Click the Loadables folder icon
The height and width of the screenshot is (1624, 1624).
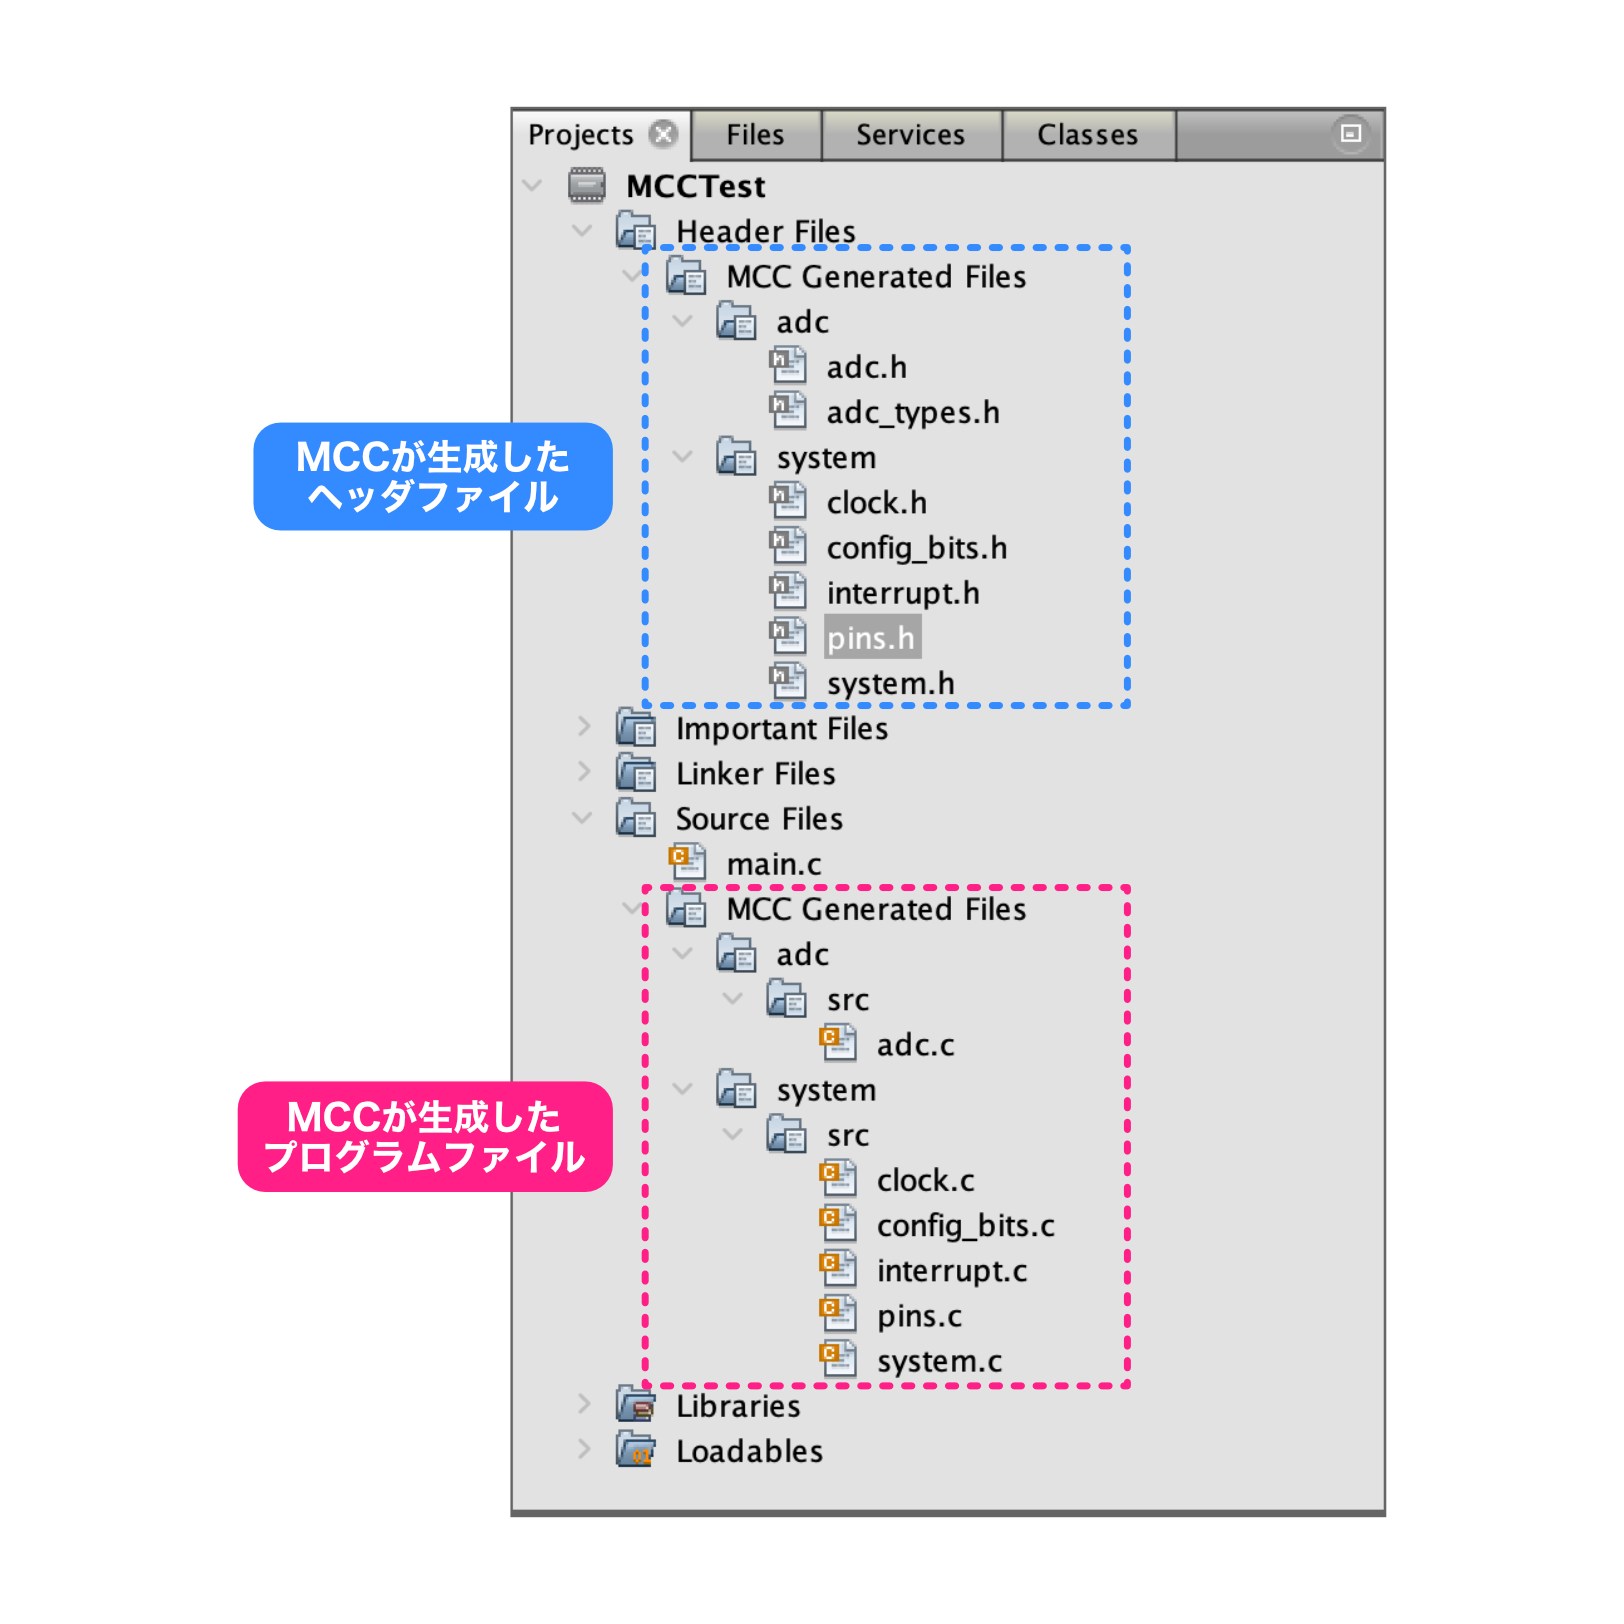(x=636, y=1450)
